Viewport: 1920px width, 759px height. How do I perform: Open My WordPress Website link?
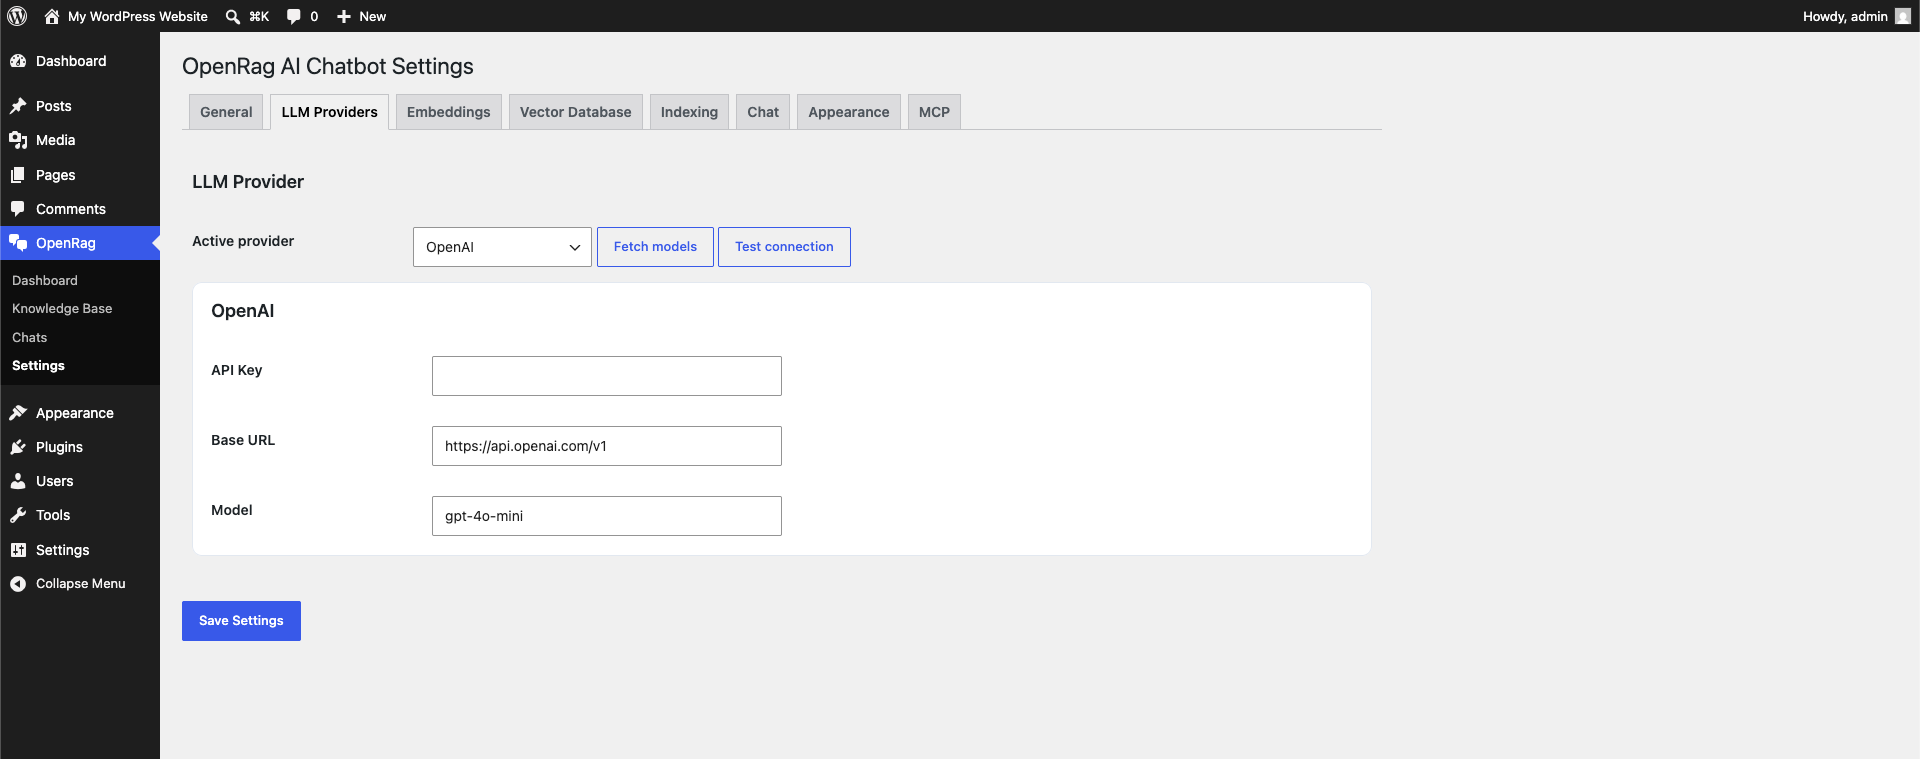[138, 16]
